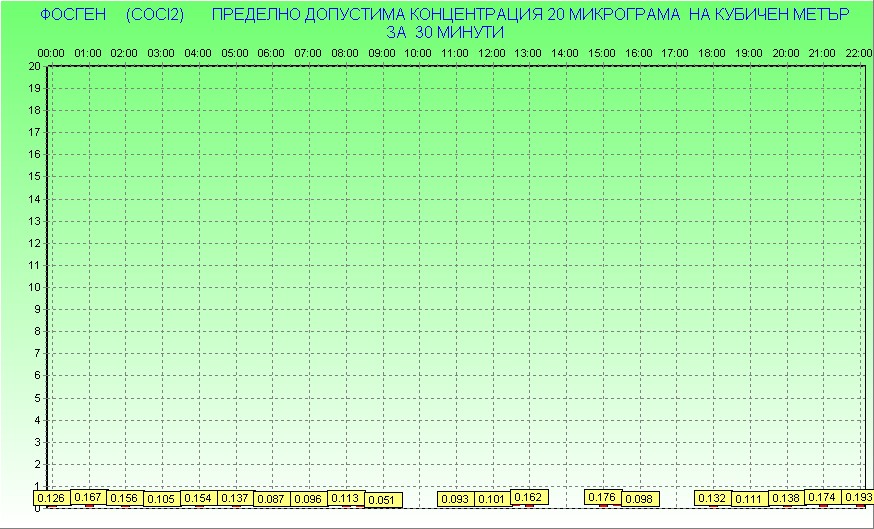Select the 0.132 value label

tap(712, 498)
